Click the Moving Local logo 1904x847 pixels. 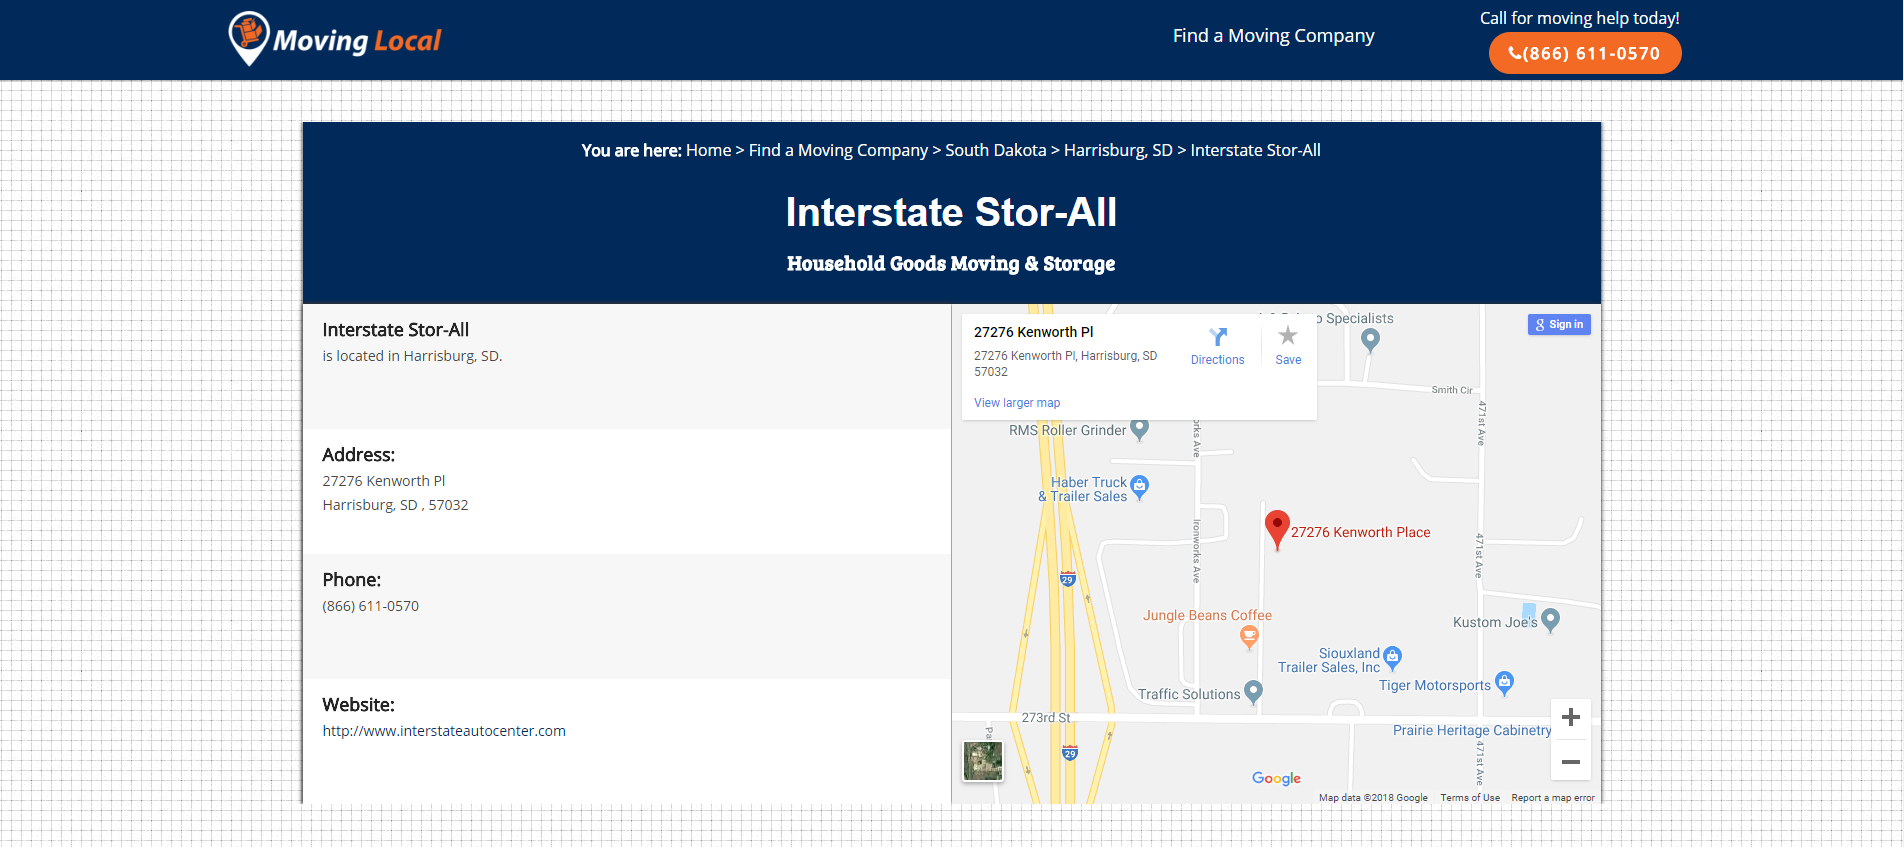pos(336,39)
